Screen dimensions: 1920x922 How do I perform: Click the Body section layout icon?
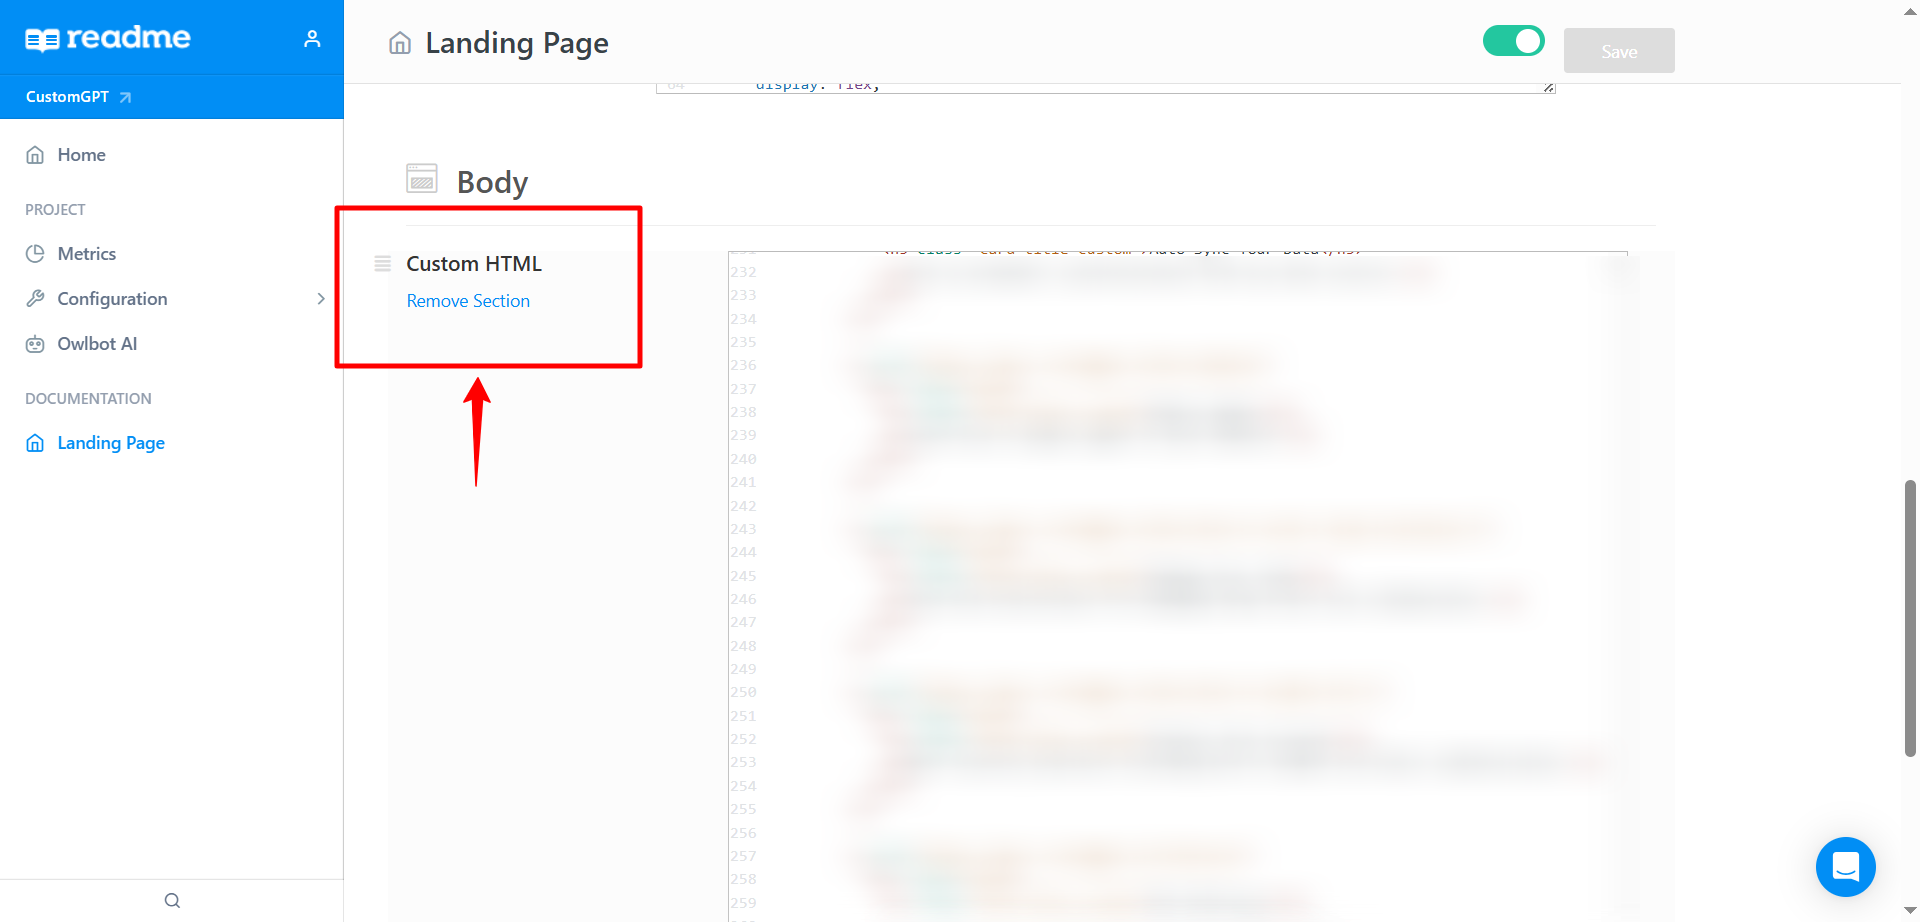pyautogui.click(x=422, y=178)
